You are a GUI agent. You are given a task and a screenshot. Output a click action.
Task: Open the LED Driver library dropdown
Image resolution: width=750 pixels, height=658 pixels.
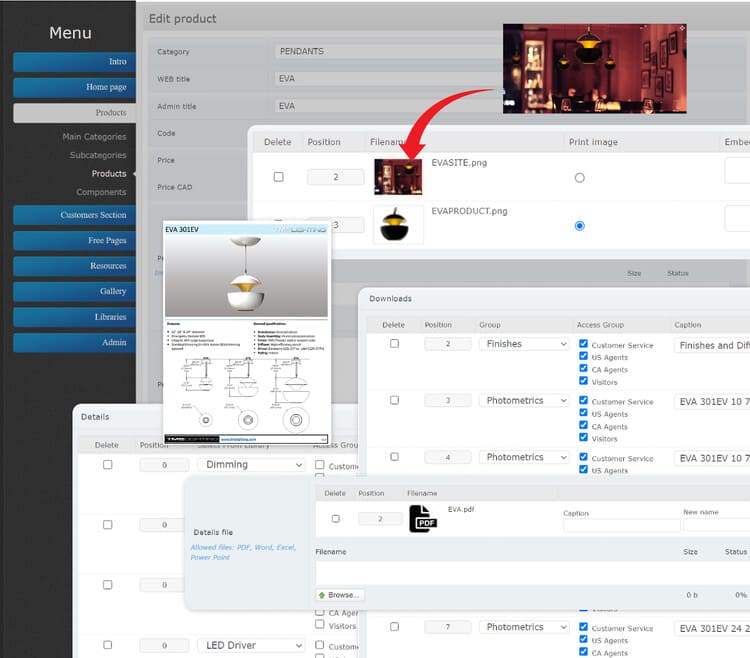251,645
